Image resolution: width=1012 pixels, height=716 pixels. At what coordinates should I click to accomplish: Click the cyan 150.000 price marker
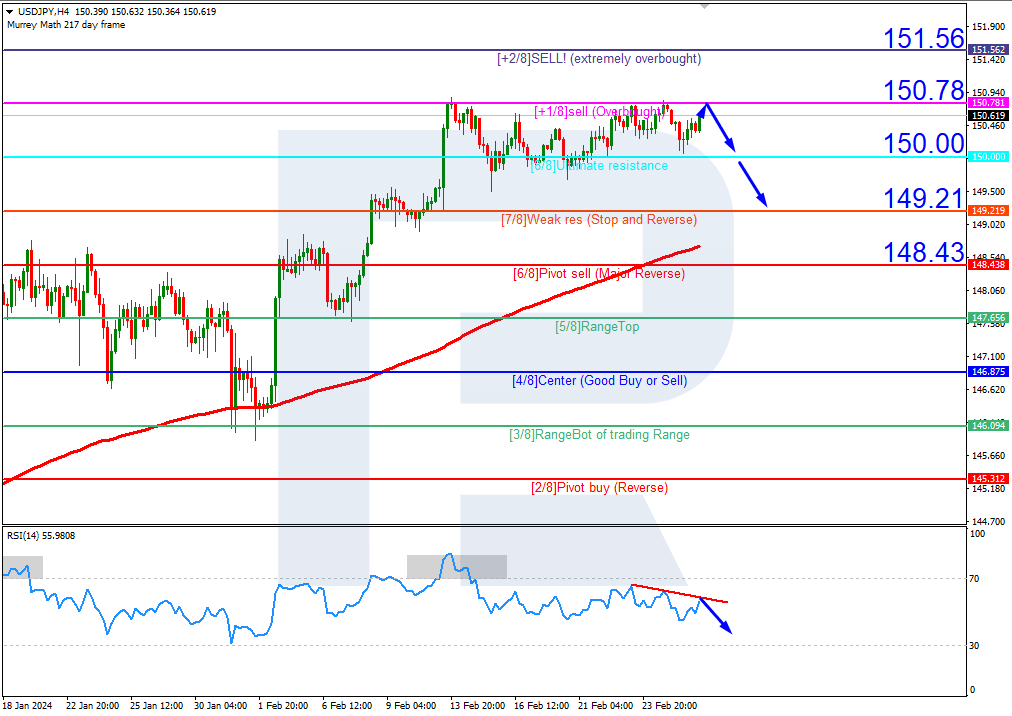click(986, 156)
